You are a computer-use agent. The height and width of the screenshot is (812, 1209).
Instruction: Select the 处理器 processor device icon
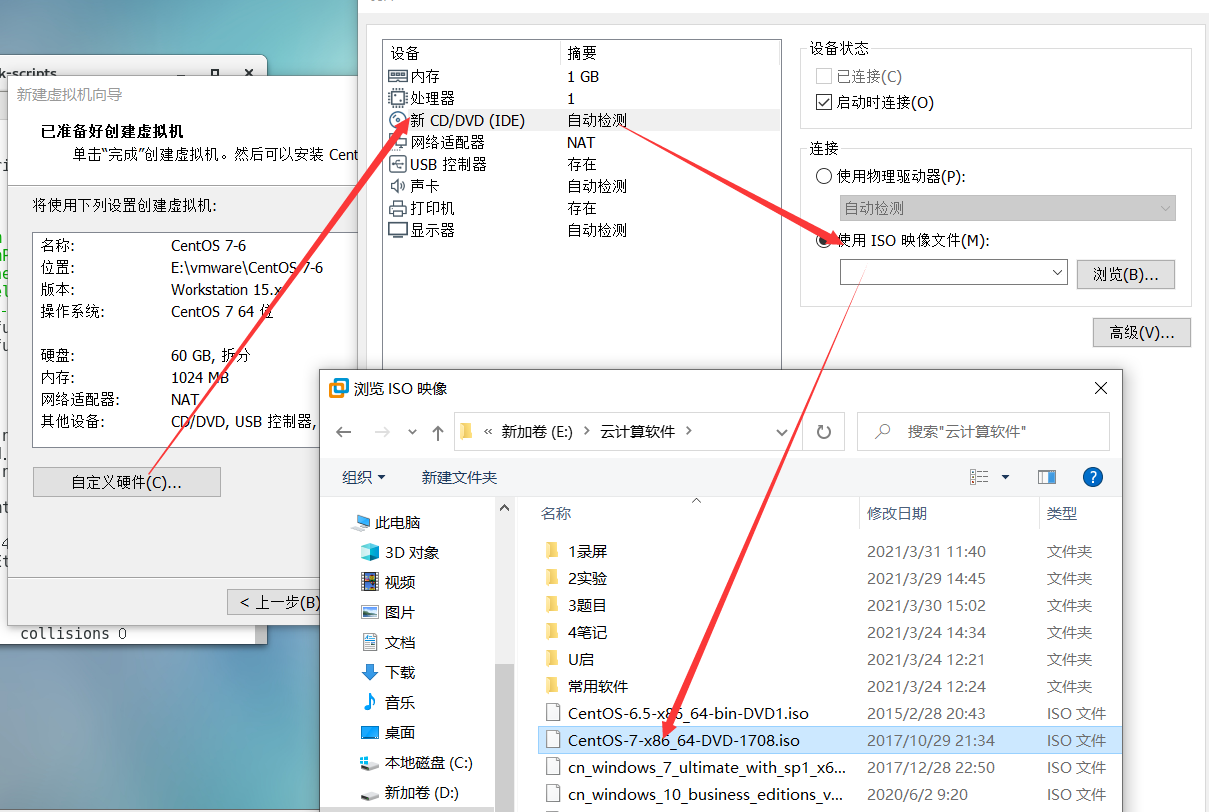coord(397,98)
